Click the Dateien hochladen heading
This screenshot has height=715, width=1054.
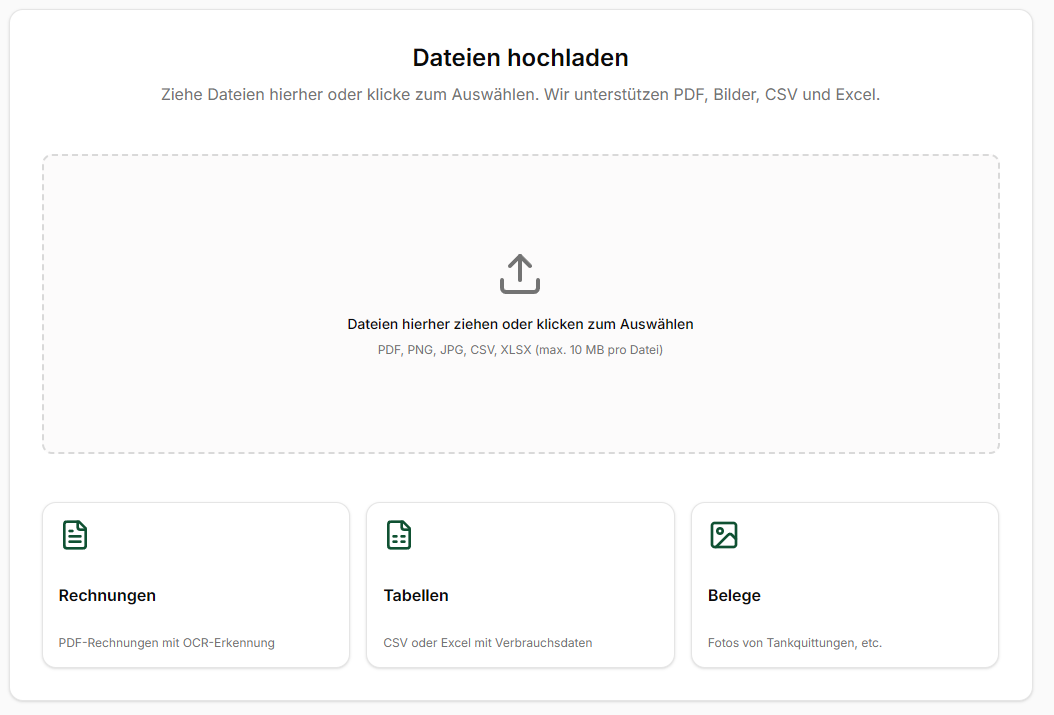(x=520, y=57)
